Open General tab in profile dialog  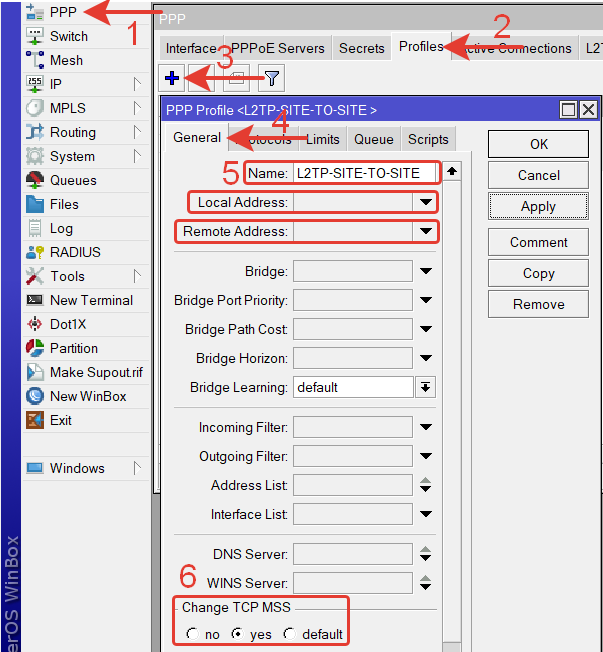[x=197, y=137]
